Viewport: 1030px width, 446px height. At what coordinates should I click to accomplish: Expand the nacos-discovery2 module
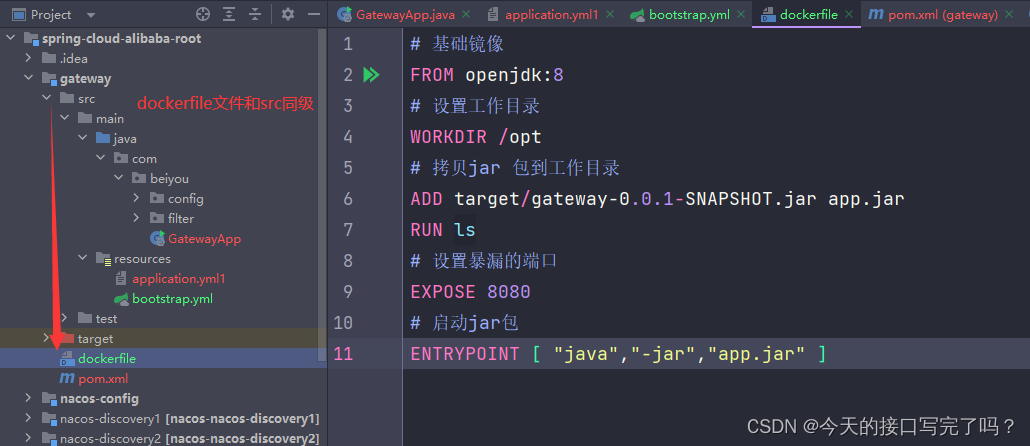[x=28, y=438]
